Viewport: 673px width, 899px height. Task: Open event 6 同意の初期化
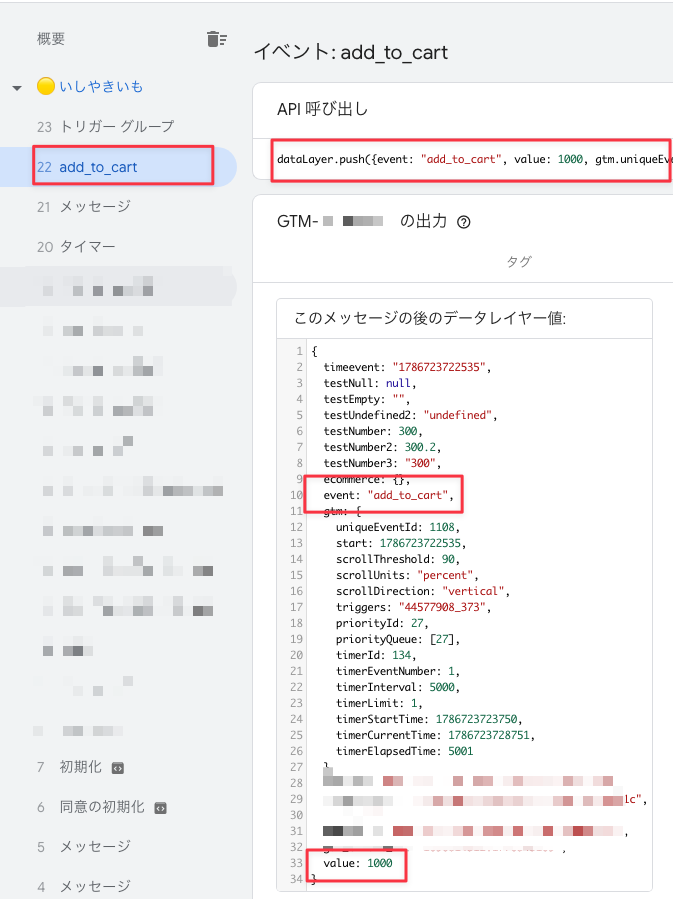pos(91,807)
